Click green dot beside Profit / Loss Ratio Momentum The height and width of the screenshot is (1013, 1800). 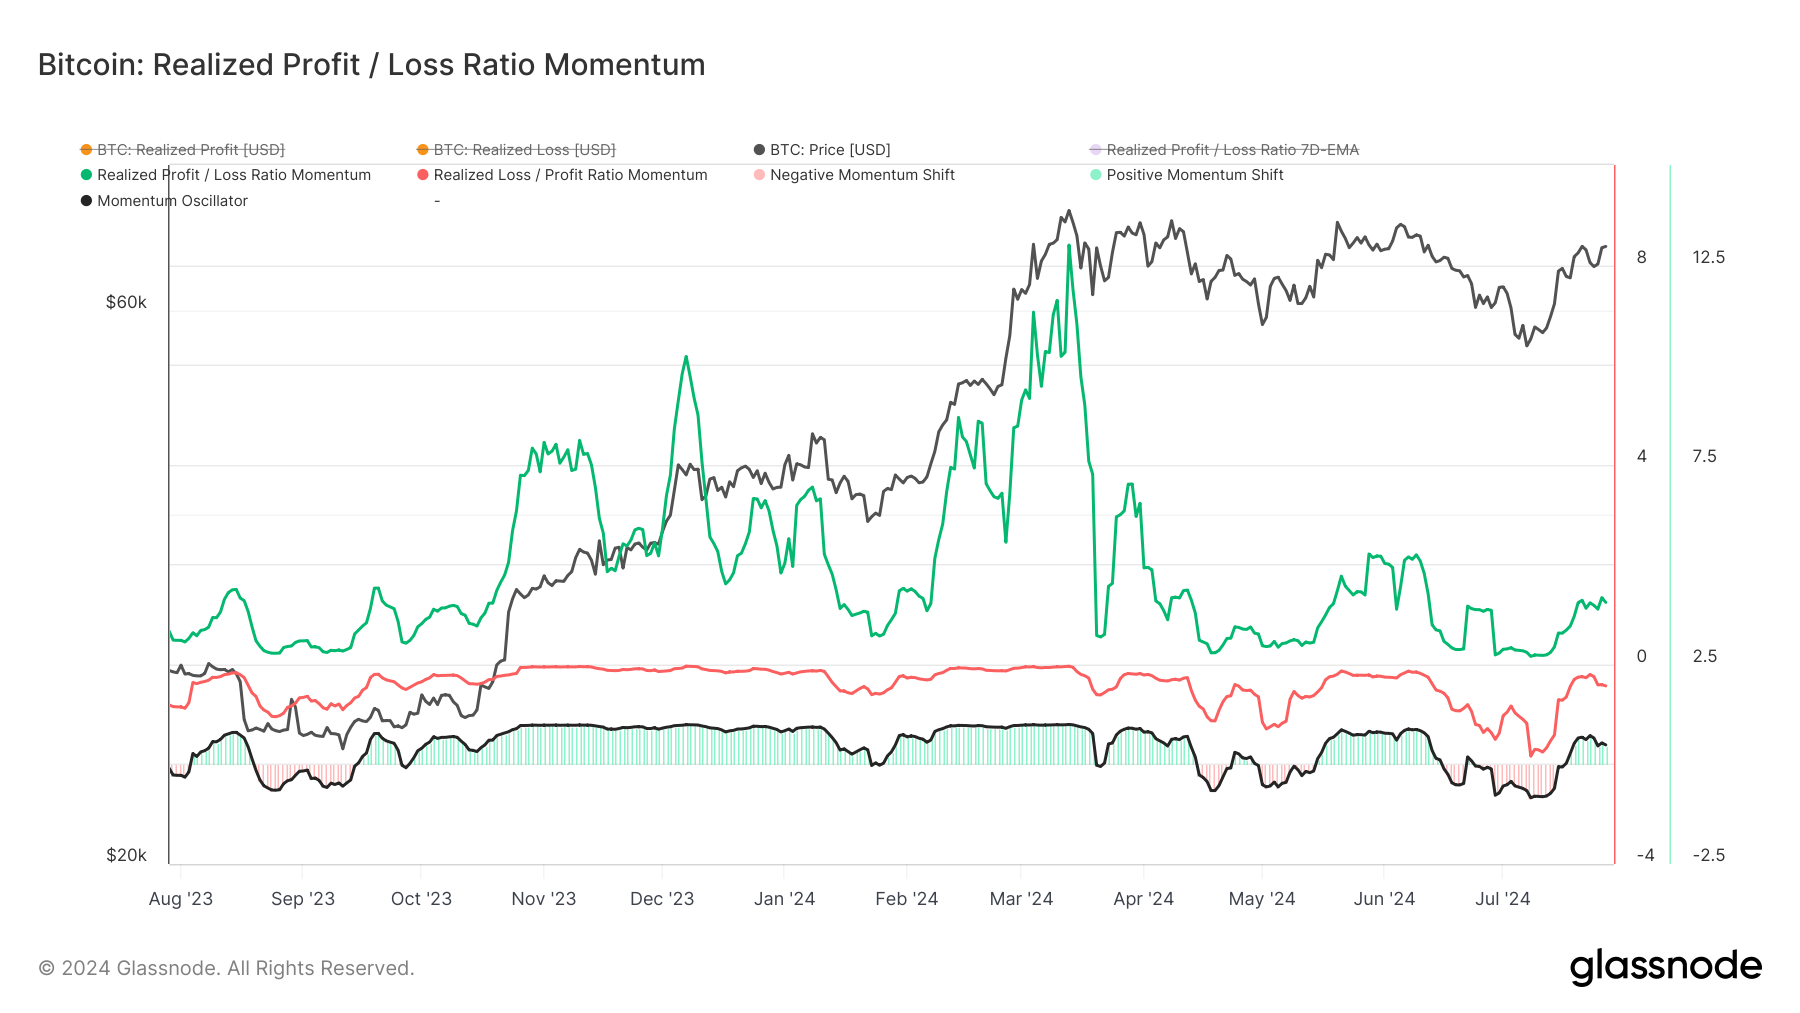tap(86, 175)
